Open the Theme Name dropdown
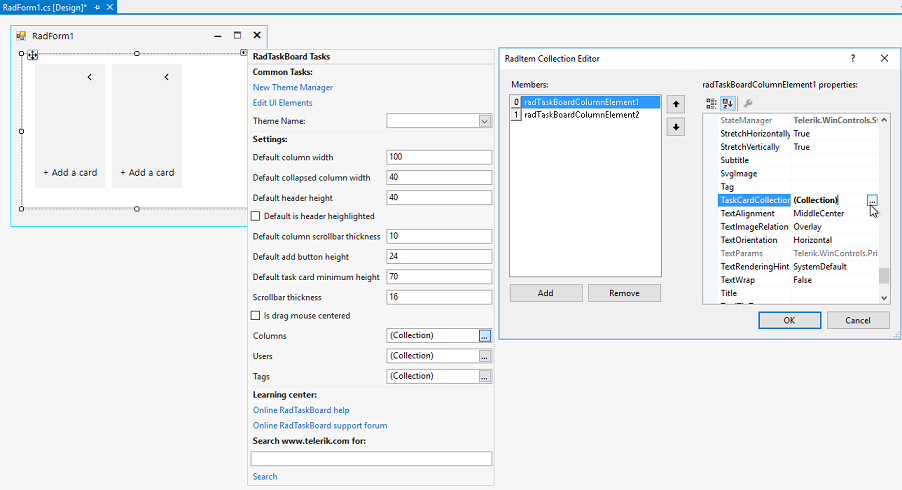The width and height of the screenshot is (902, 490). pyautogui.click(x=484, y=121)
